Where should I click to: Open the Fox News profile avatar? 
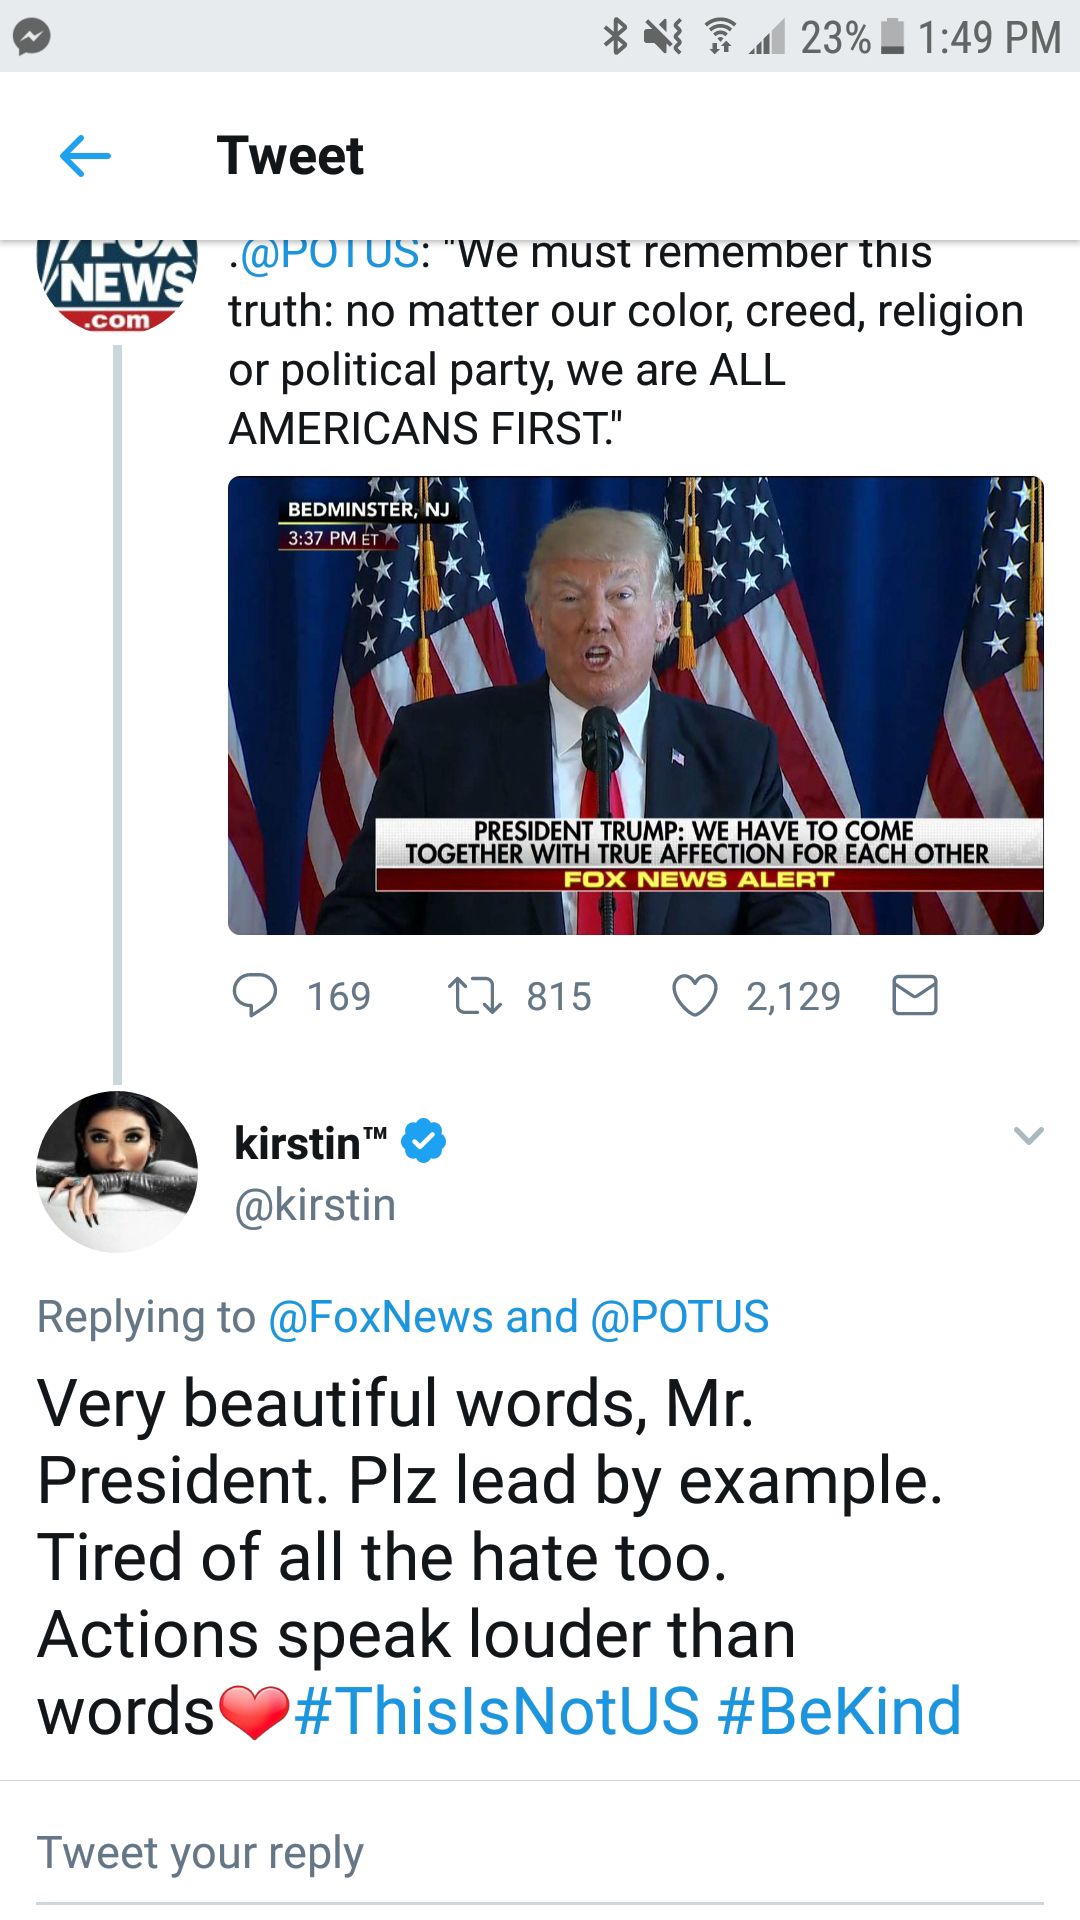(x=117, y=286)
